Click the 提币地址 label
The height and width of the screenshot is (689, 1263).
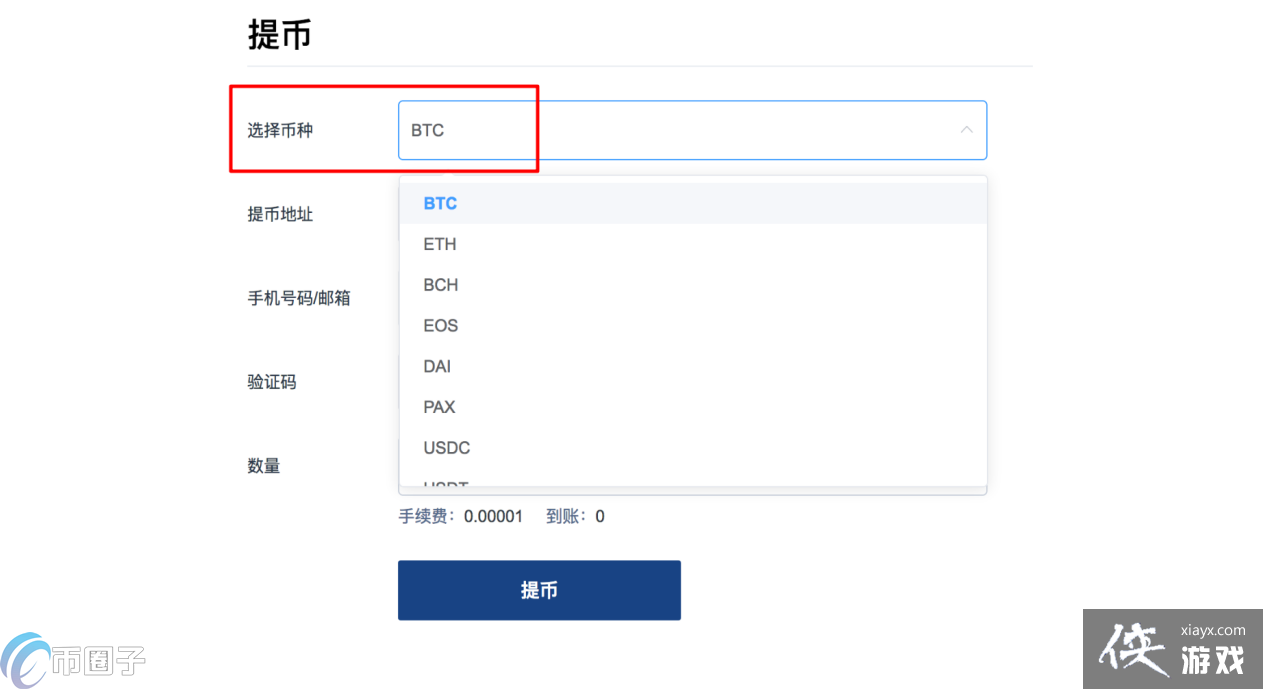coord(279,213)
